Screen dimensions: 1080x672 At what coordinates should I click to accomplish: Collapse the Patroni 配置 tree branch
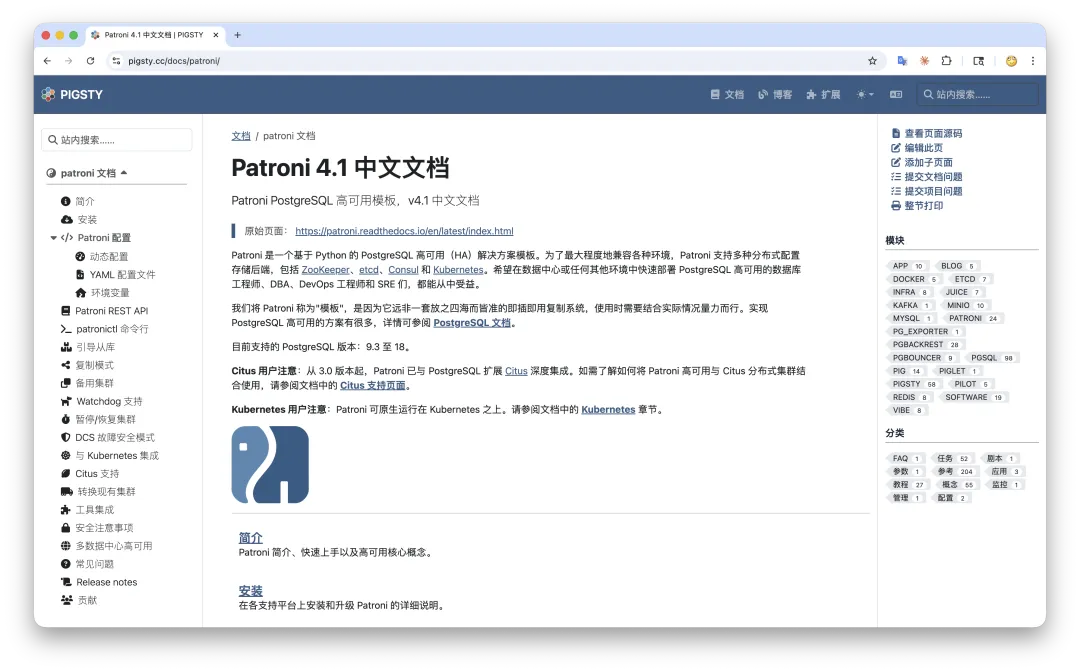click(x=55, y=237)
